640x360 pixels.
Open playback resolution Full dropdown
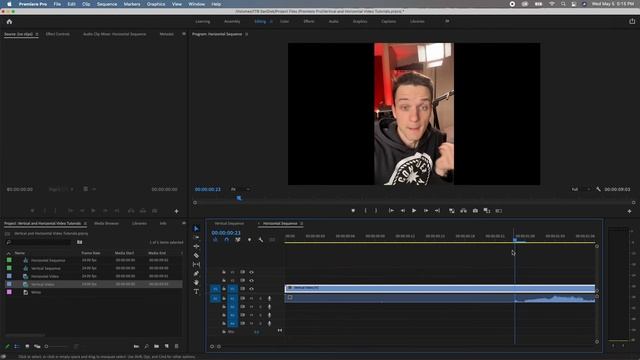coord(581,189)
